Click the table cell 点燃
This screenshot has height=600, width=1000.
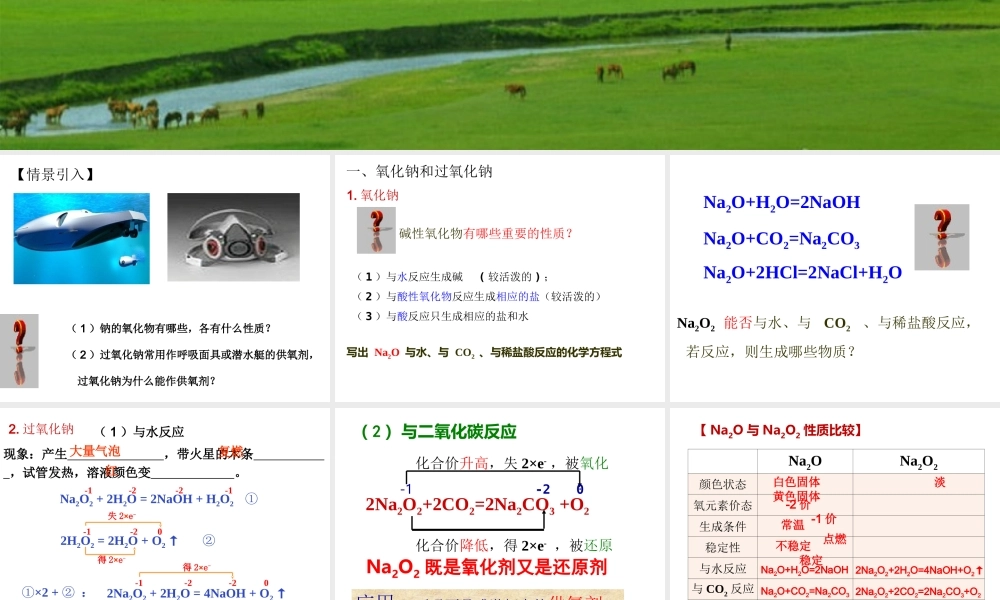click(835, 539)
